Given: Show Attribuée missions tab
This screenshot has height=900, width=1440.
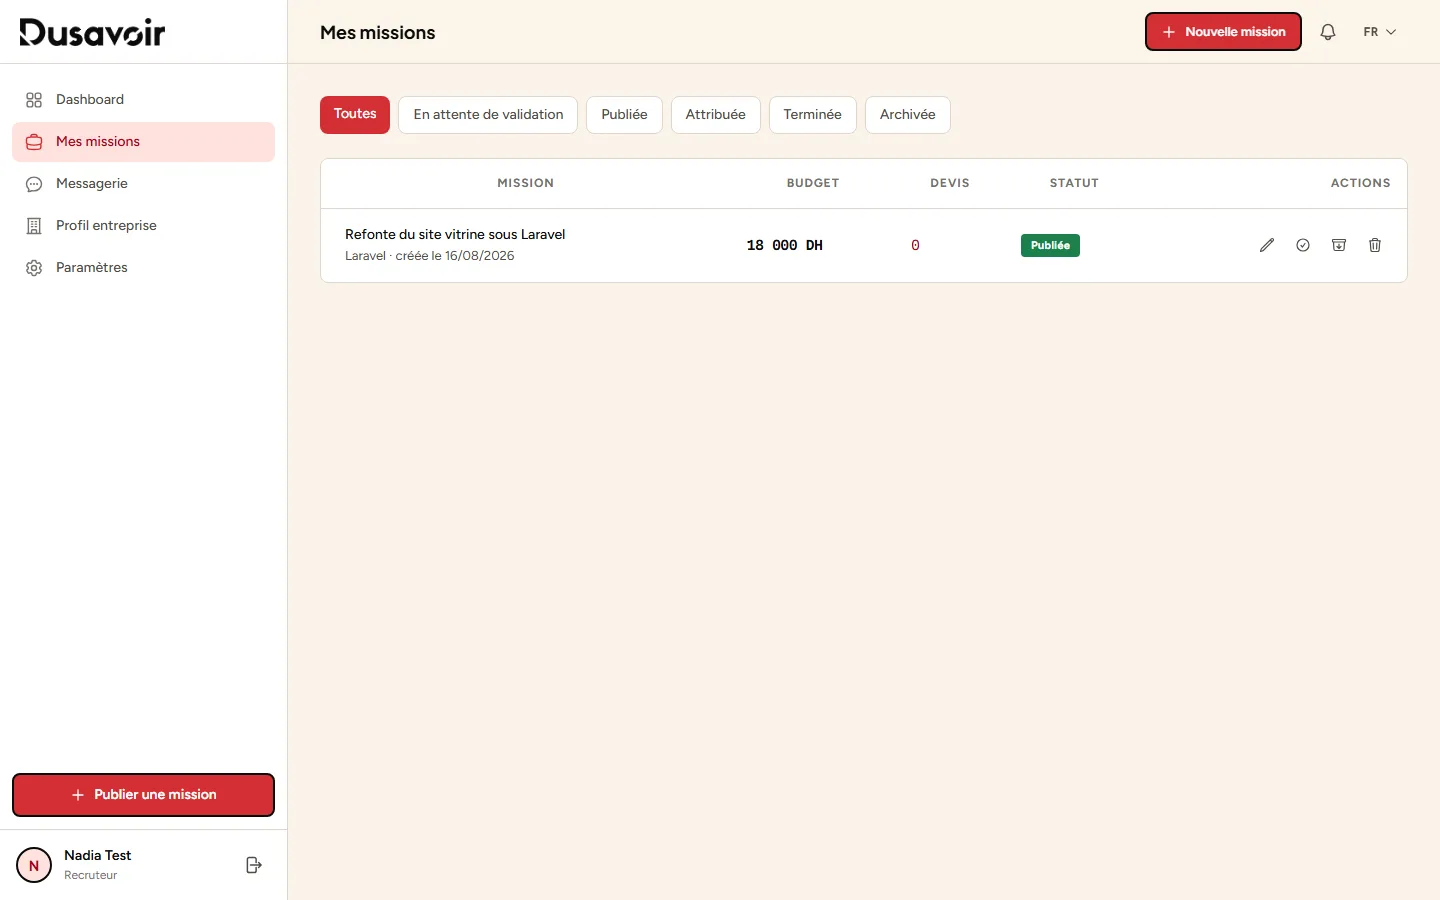Looking at the screenshot, I should (715, 115).
